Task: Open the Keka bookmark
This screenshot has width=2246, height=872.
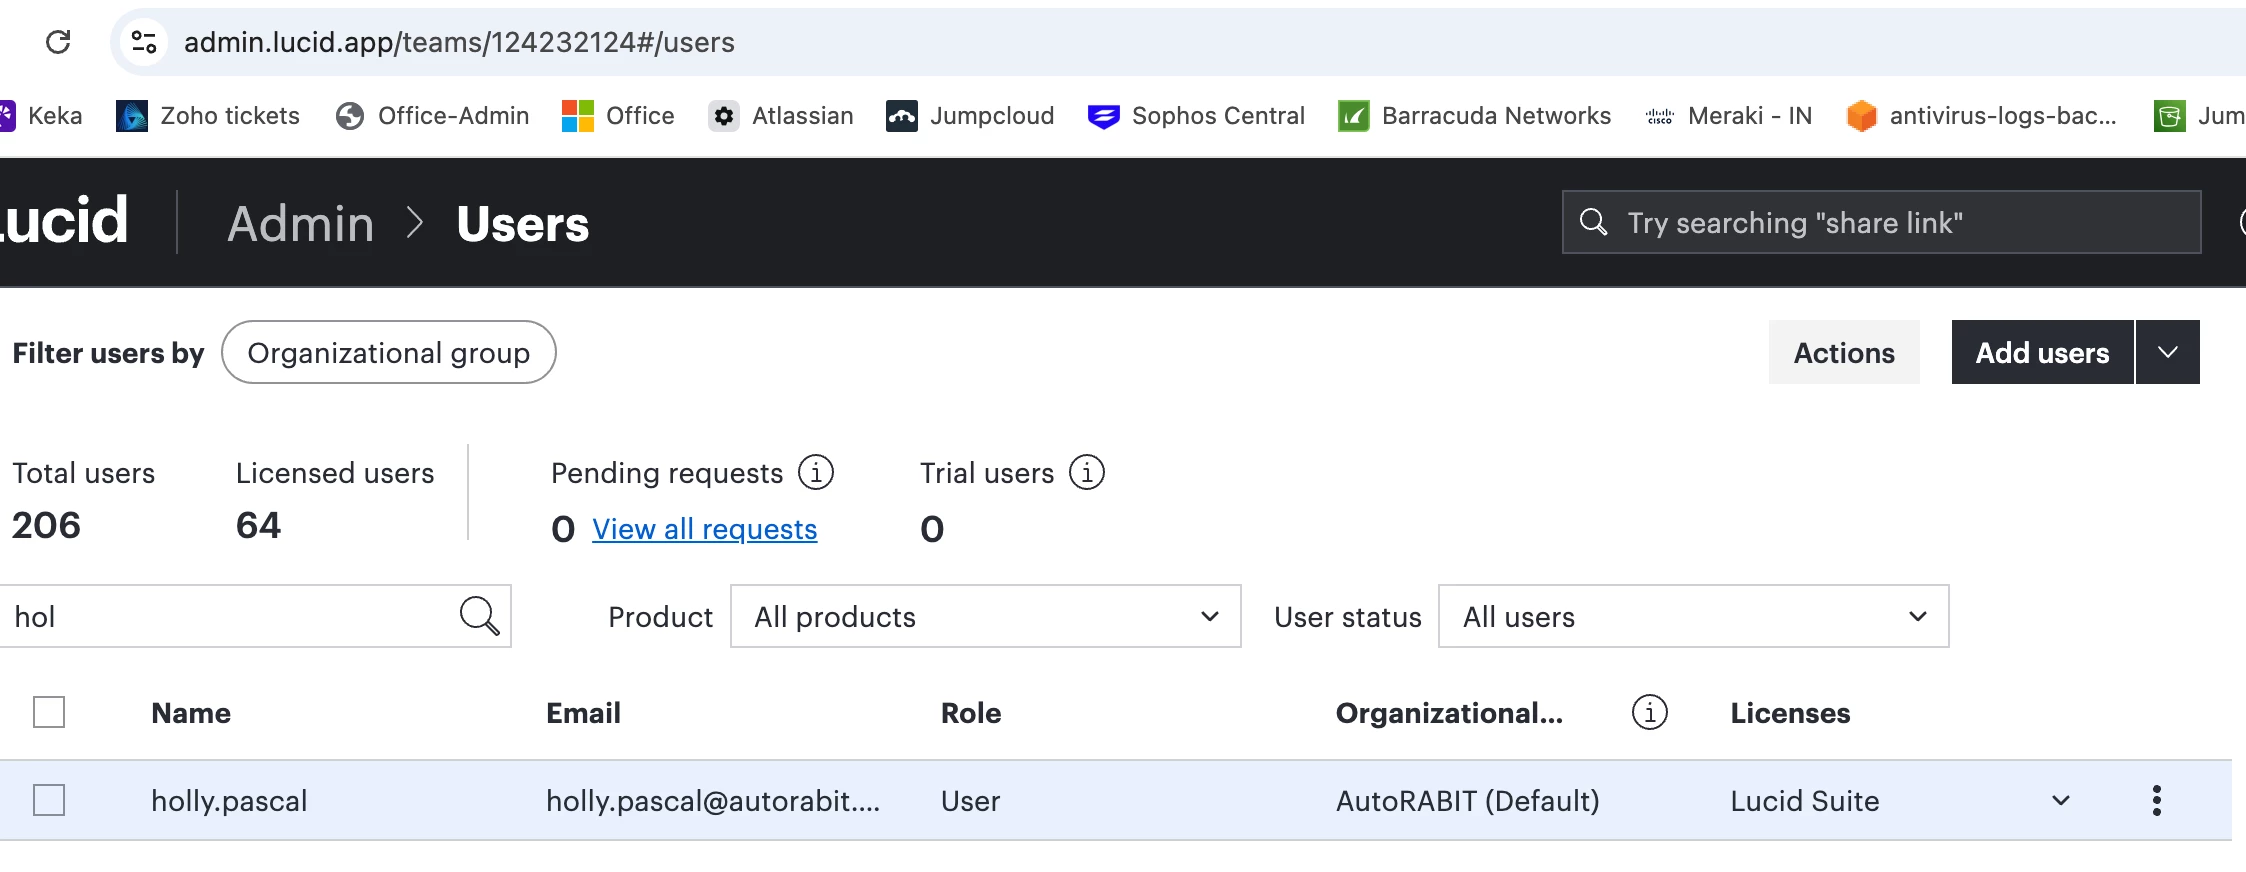Action: [41, 116]
